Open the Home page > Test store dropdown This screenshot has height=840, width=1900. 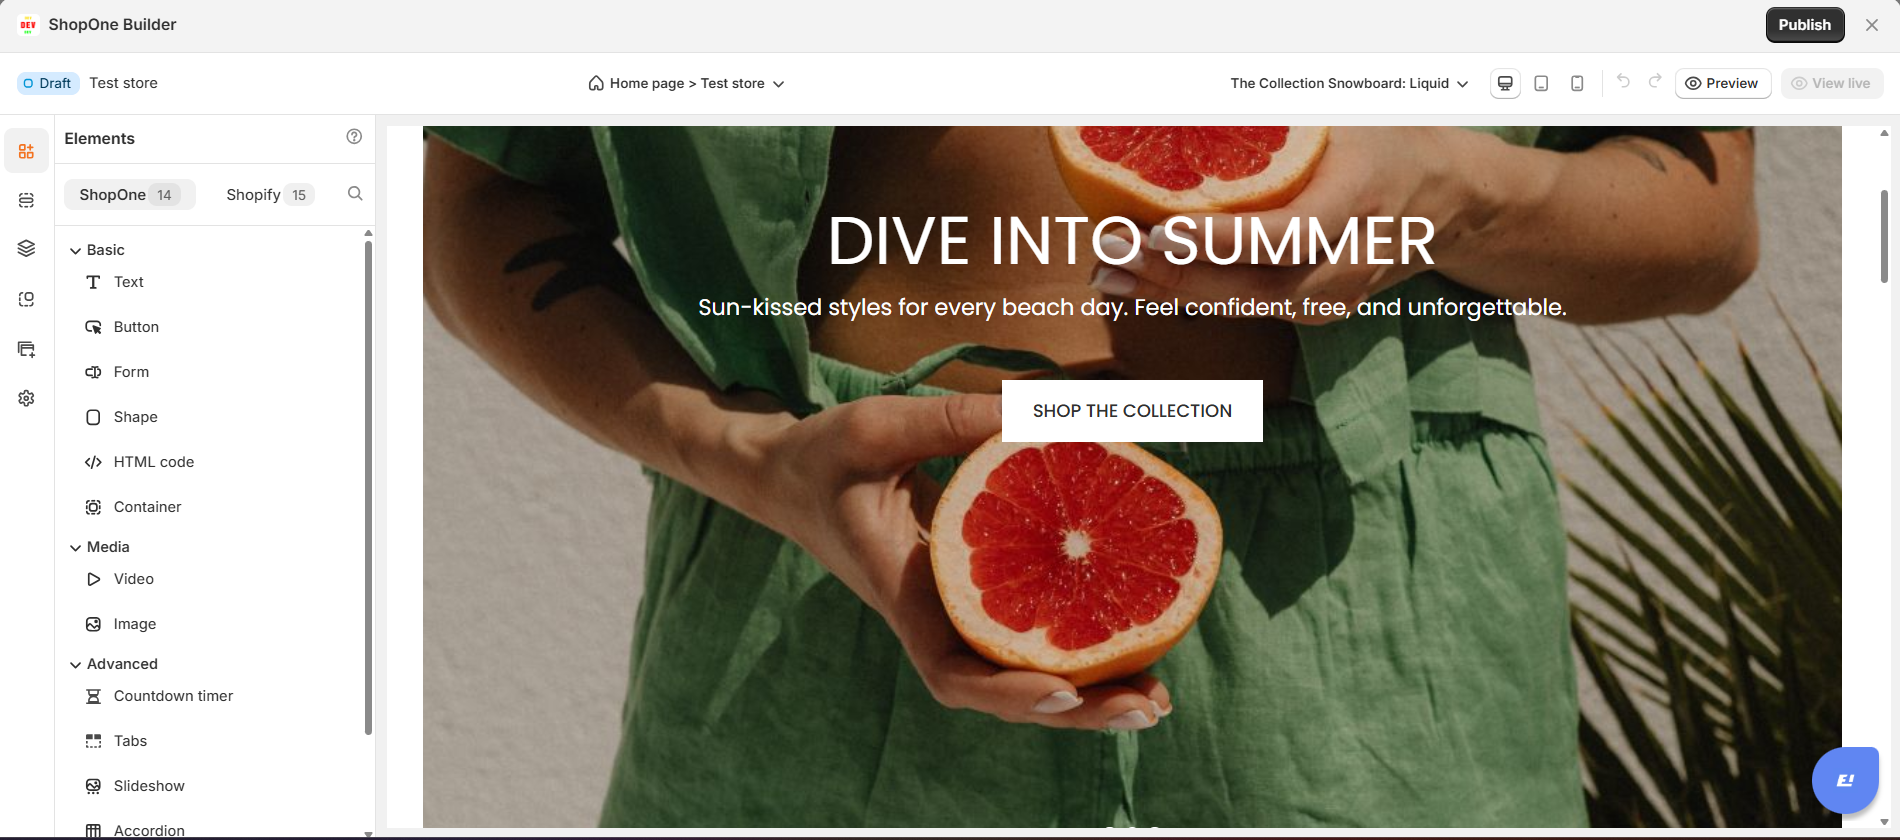pyautogui.click(x=686, y=83)
